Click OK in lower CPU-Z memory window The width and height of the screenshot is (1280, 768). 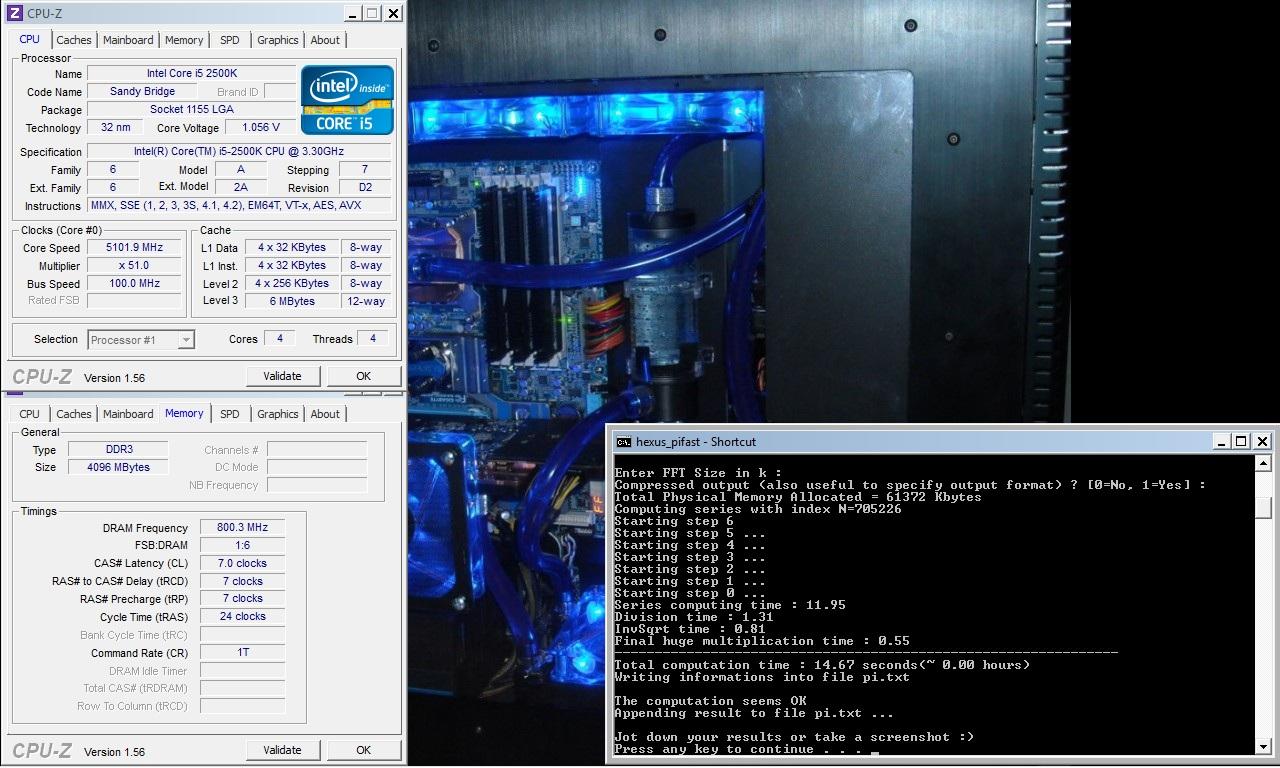363,750
